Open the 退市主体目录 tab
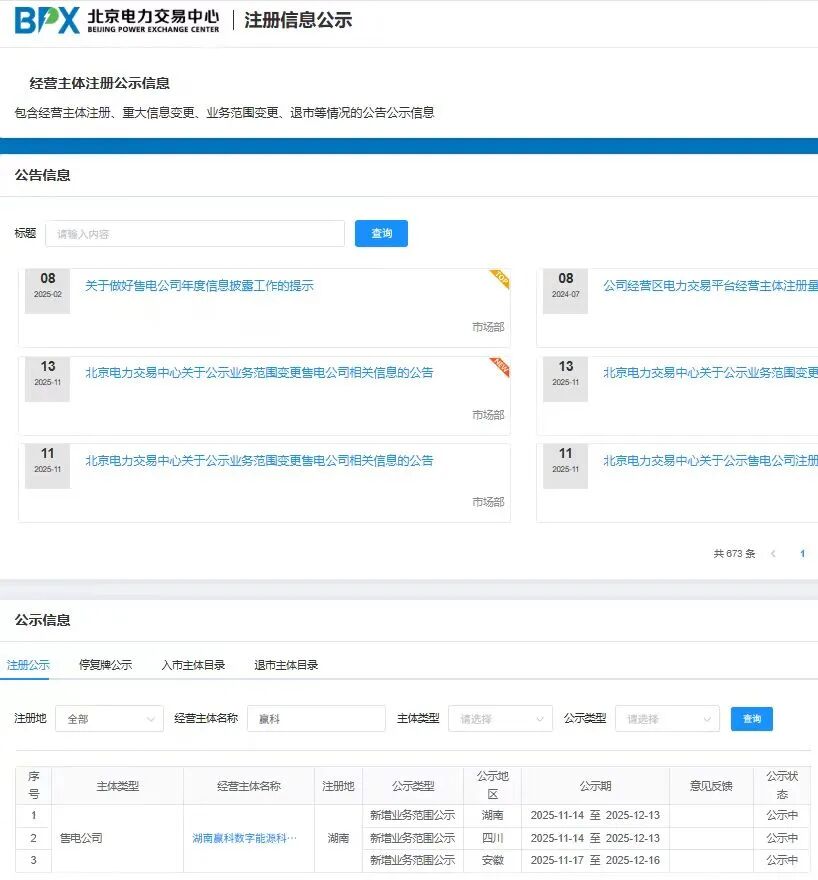The height and width of the screenshot is (880, 818). pyautogui.click(x=286, y=665)
